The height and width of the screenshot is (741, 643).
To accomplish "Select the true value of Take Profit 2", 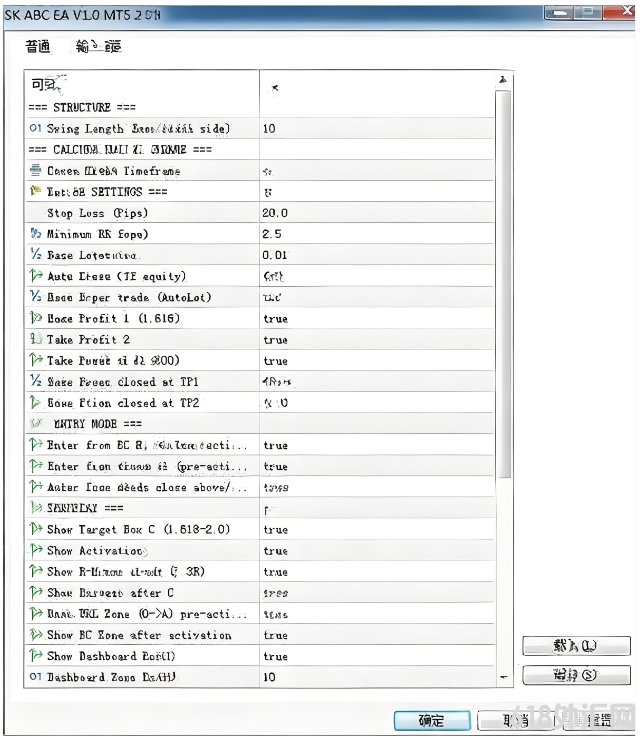I will pyautogui.click(x=275, y=340).
